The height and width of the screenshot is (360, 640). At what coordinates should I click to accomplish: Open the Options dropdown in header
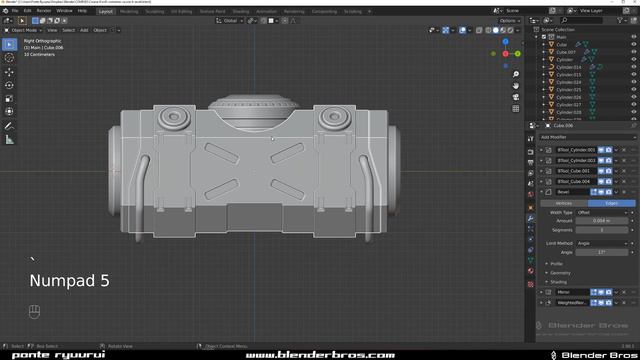coord(509,21)
